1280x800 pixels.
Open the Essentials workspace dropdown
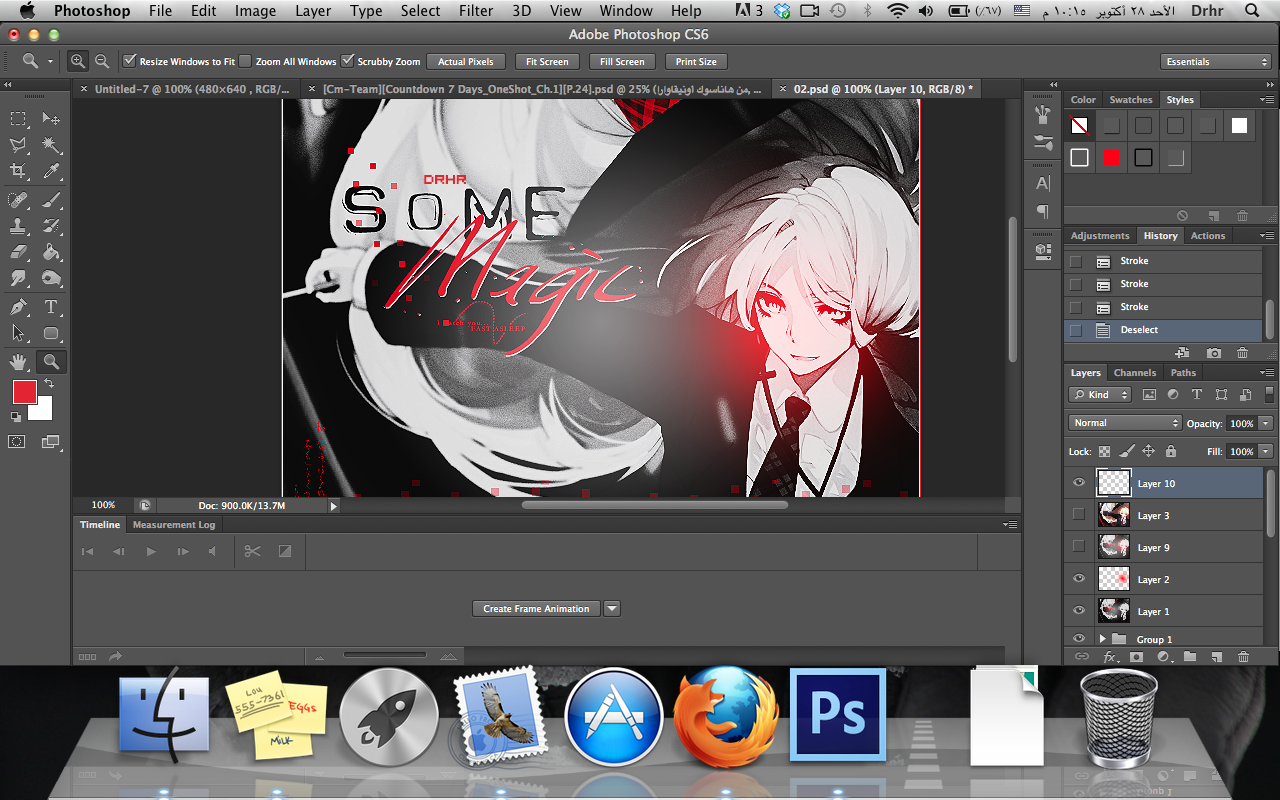tap(1216, 62)
